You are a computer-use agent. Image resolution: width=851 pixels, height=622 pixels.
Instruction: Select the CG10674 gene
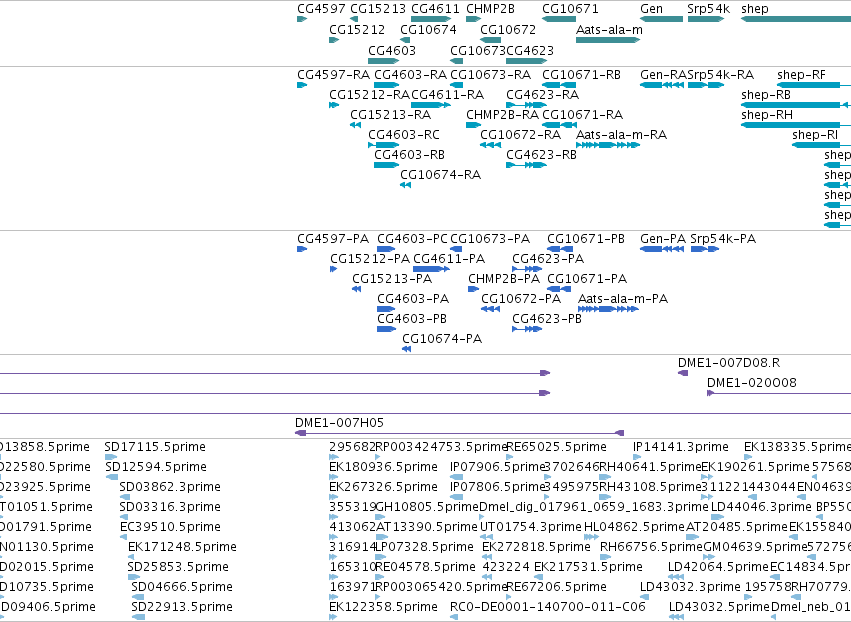[x=405, y=40]
